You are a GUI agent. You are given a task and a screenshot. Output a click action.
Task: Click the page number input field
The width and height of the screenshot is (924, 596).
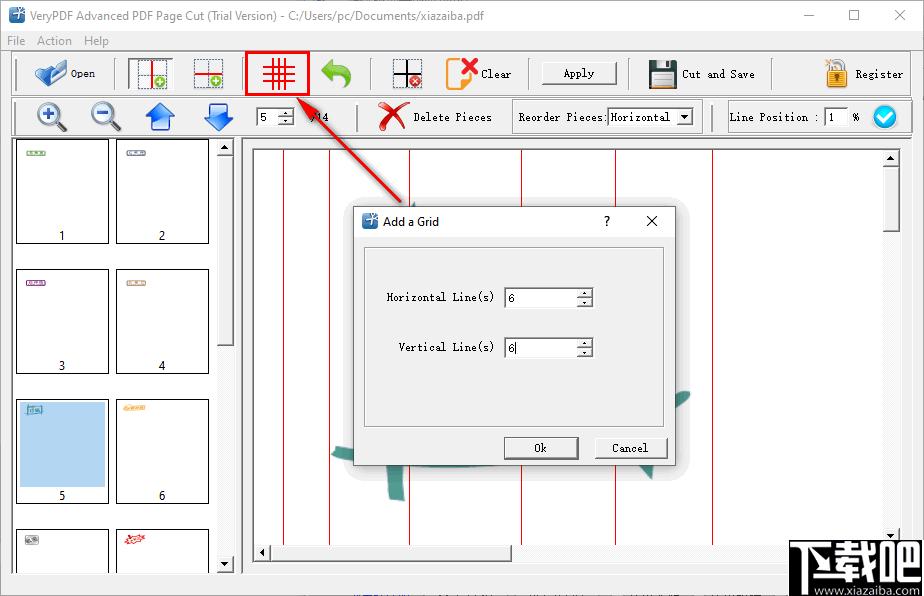coord(267,117)
